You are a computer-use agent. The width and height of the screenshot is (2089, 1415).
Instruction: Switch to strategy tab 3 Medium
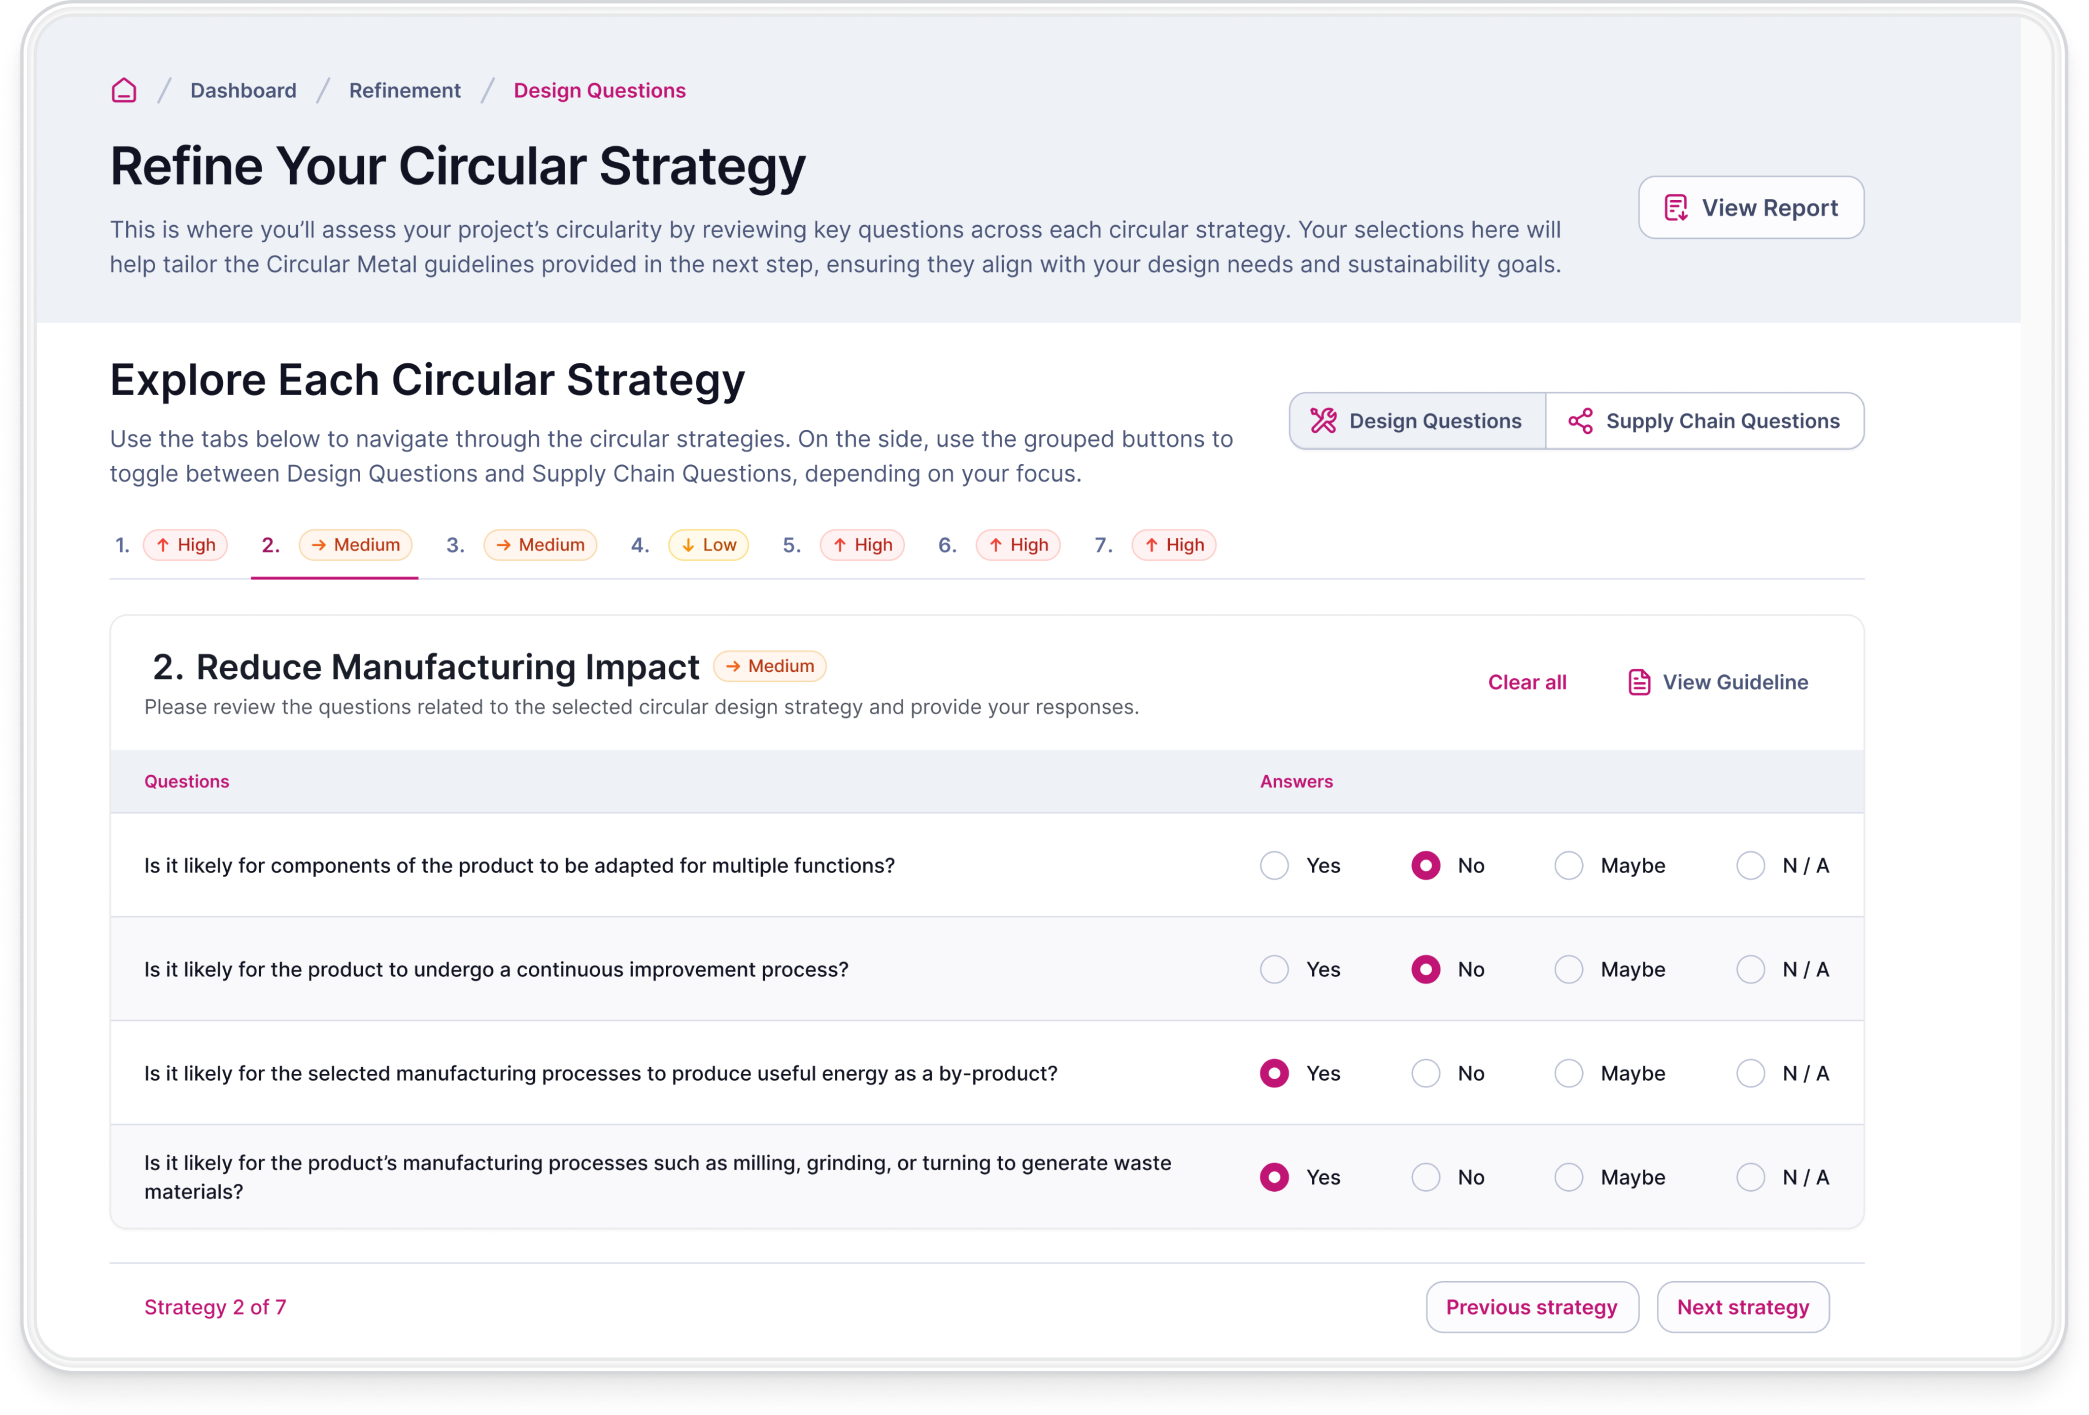(521, 545)
